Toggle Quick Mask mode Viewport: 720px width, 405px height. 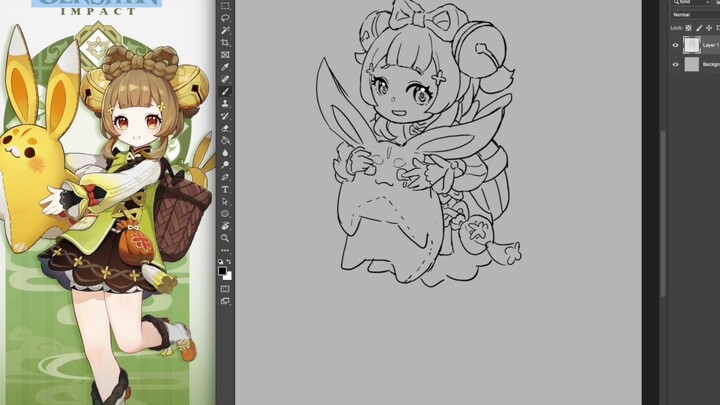pyautogui.click(x=225, y=289)
